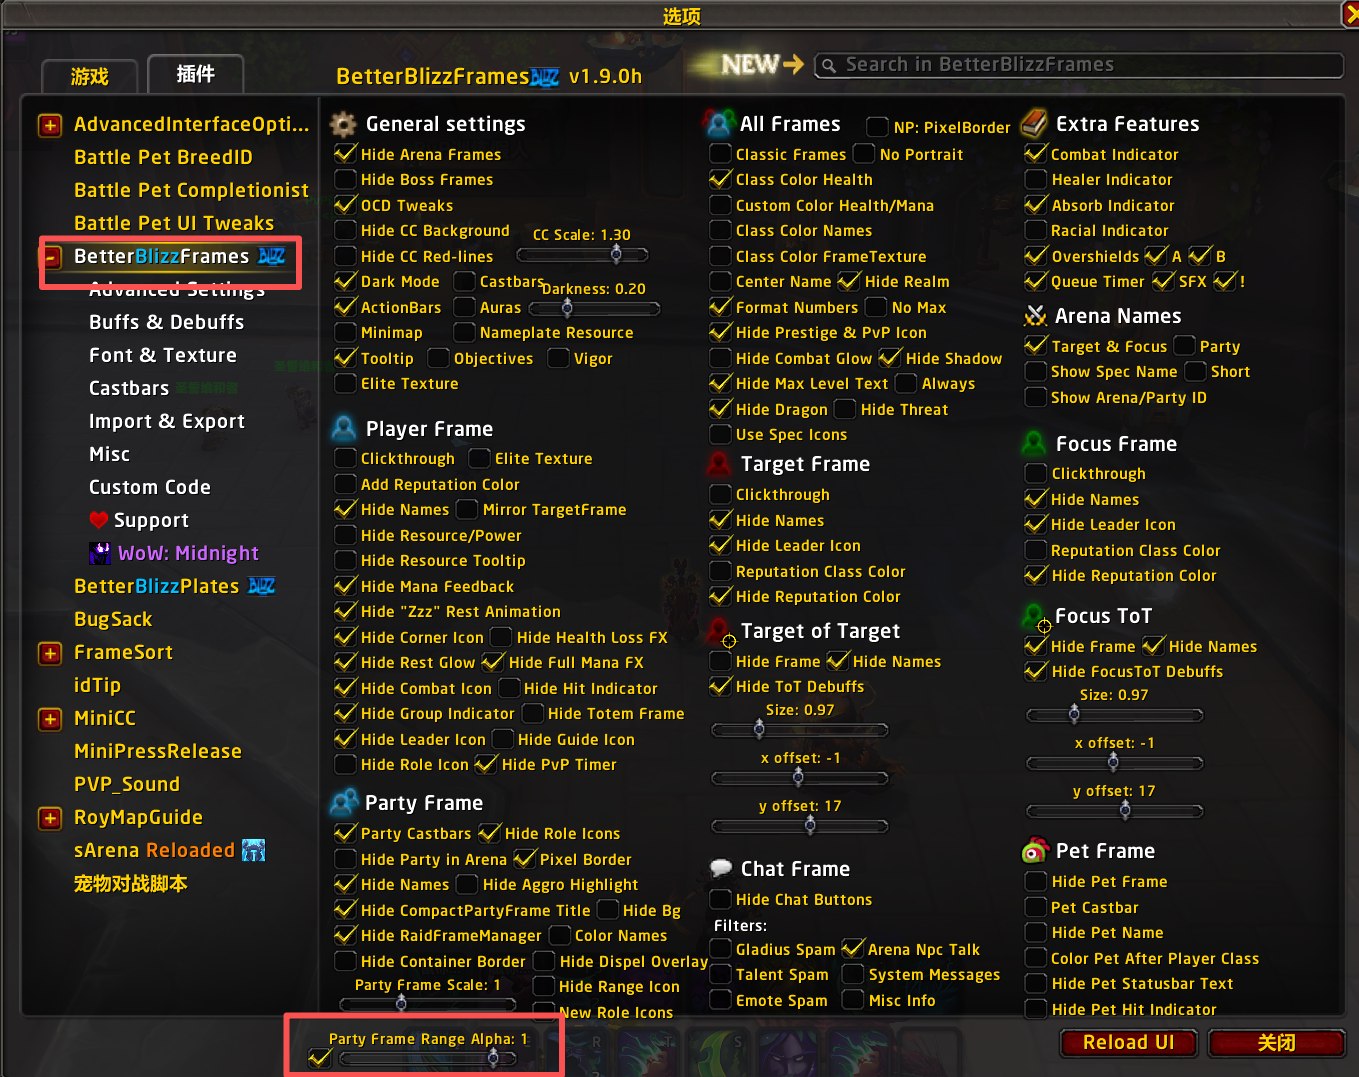Select the idTip addon entry
This screenshot has width=1359, height=1077.
click(97, 685)
